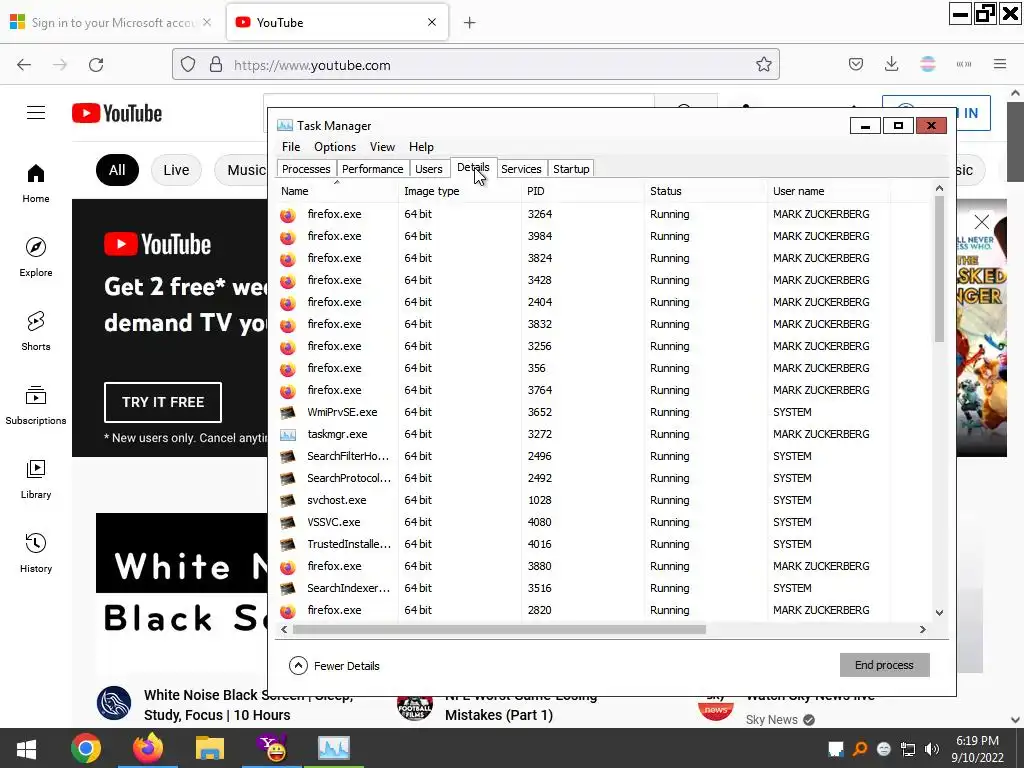Bookmark this page with the star icon

763,64
